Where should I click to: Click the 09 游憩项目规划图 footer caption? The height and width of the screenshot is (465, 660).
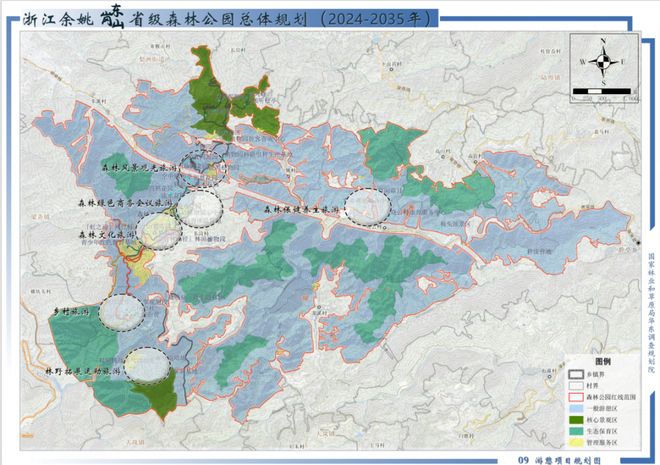(559, 460)
